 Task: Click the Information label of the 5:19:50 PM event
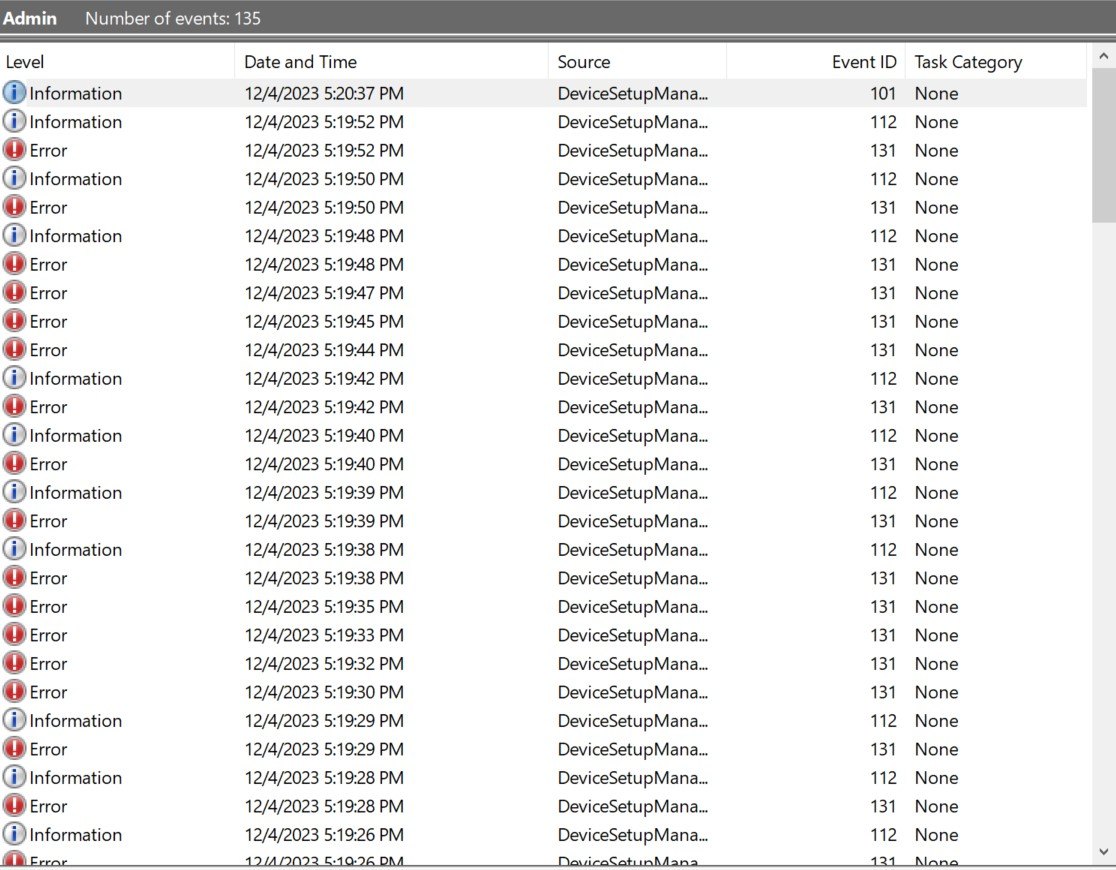(75, 179)
